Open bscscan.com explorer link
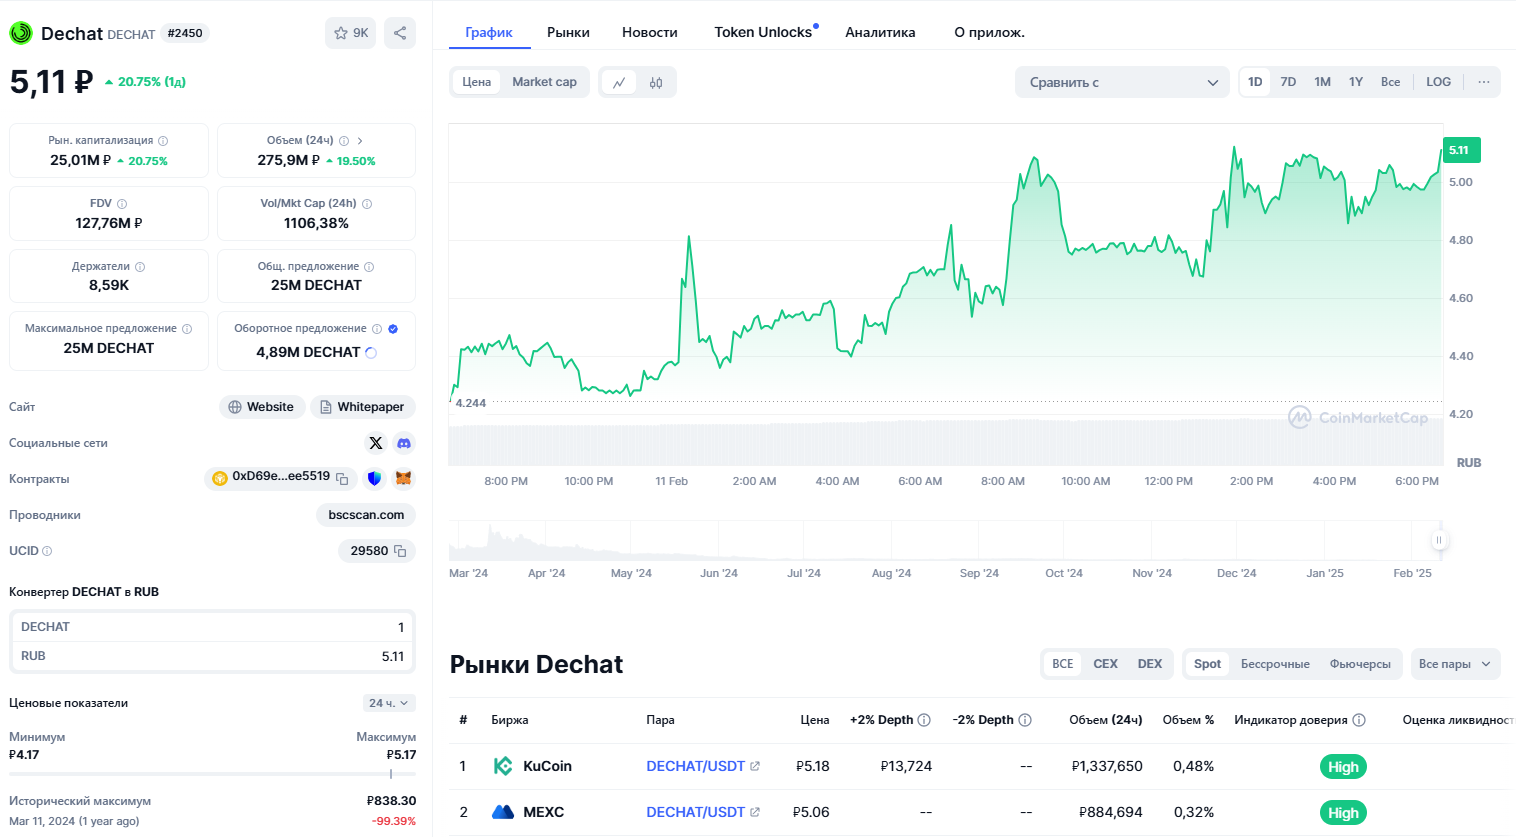The image size is (1516, 837). [x=366, y=515]
